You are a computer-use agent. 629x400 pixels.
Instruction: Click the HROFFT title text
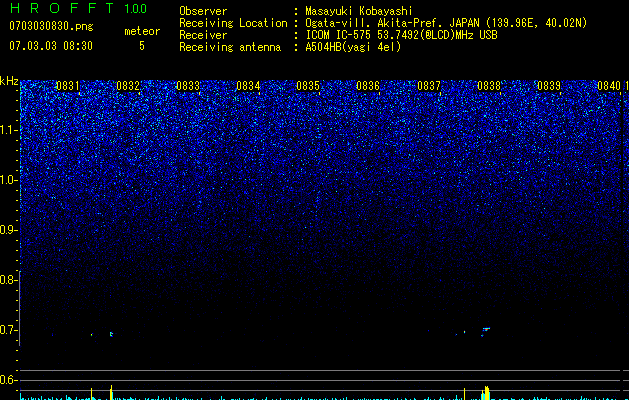[x=62, y=8]
